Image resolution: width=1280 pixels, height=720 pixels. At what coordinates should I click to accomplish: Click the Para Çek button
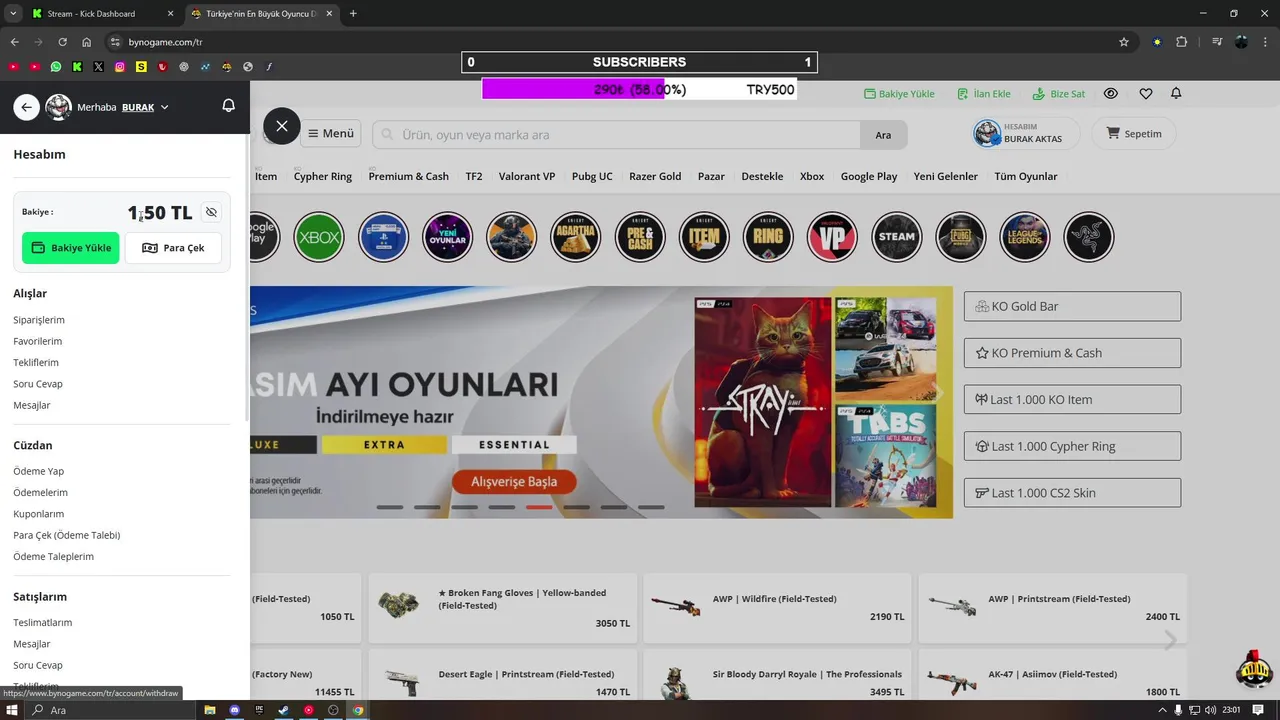click(x=173, y=248)
